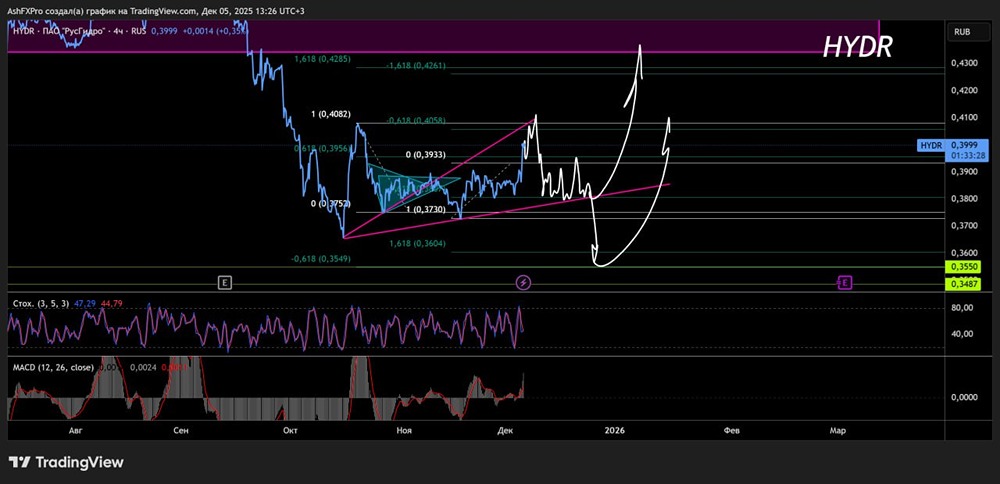The height and width of the screenshot is (484, 1000).
Task: Click the 2026 label on time axis
Action: pyautogui.click(x=615, y=431)
